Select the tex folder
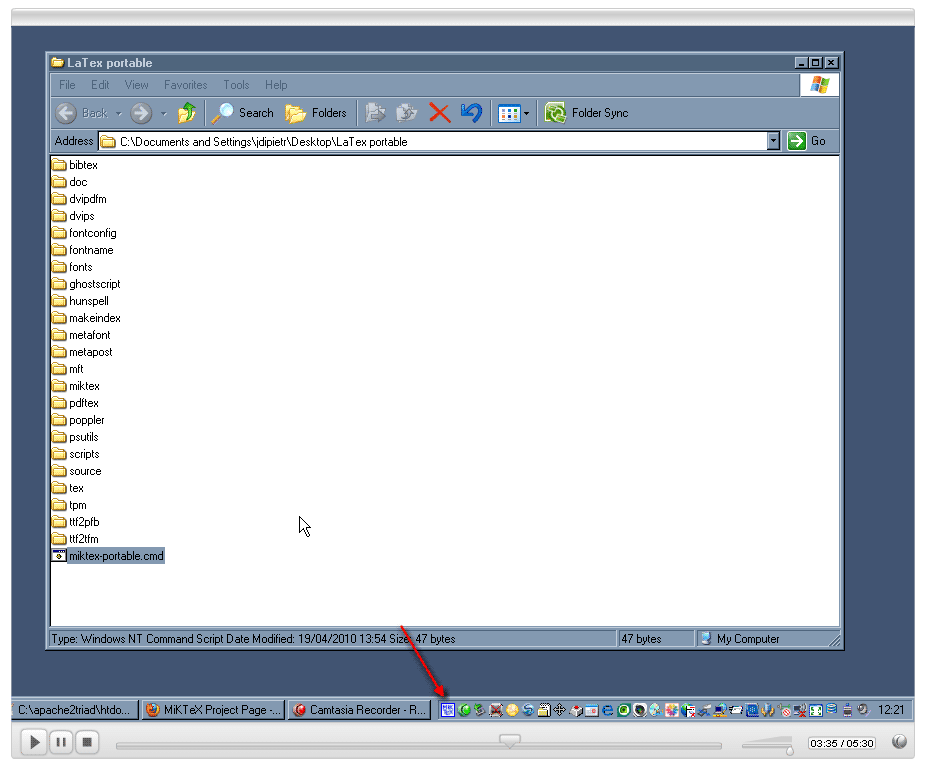This screenshot has height=772, width=927. click(68, 488)
